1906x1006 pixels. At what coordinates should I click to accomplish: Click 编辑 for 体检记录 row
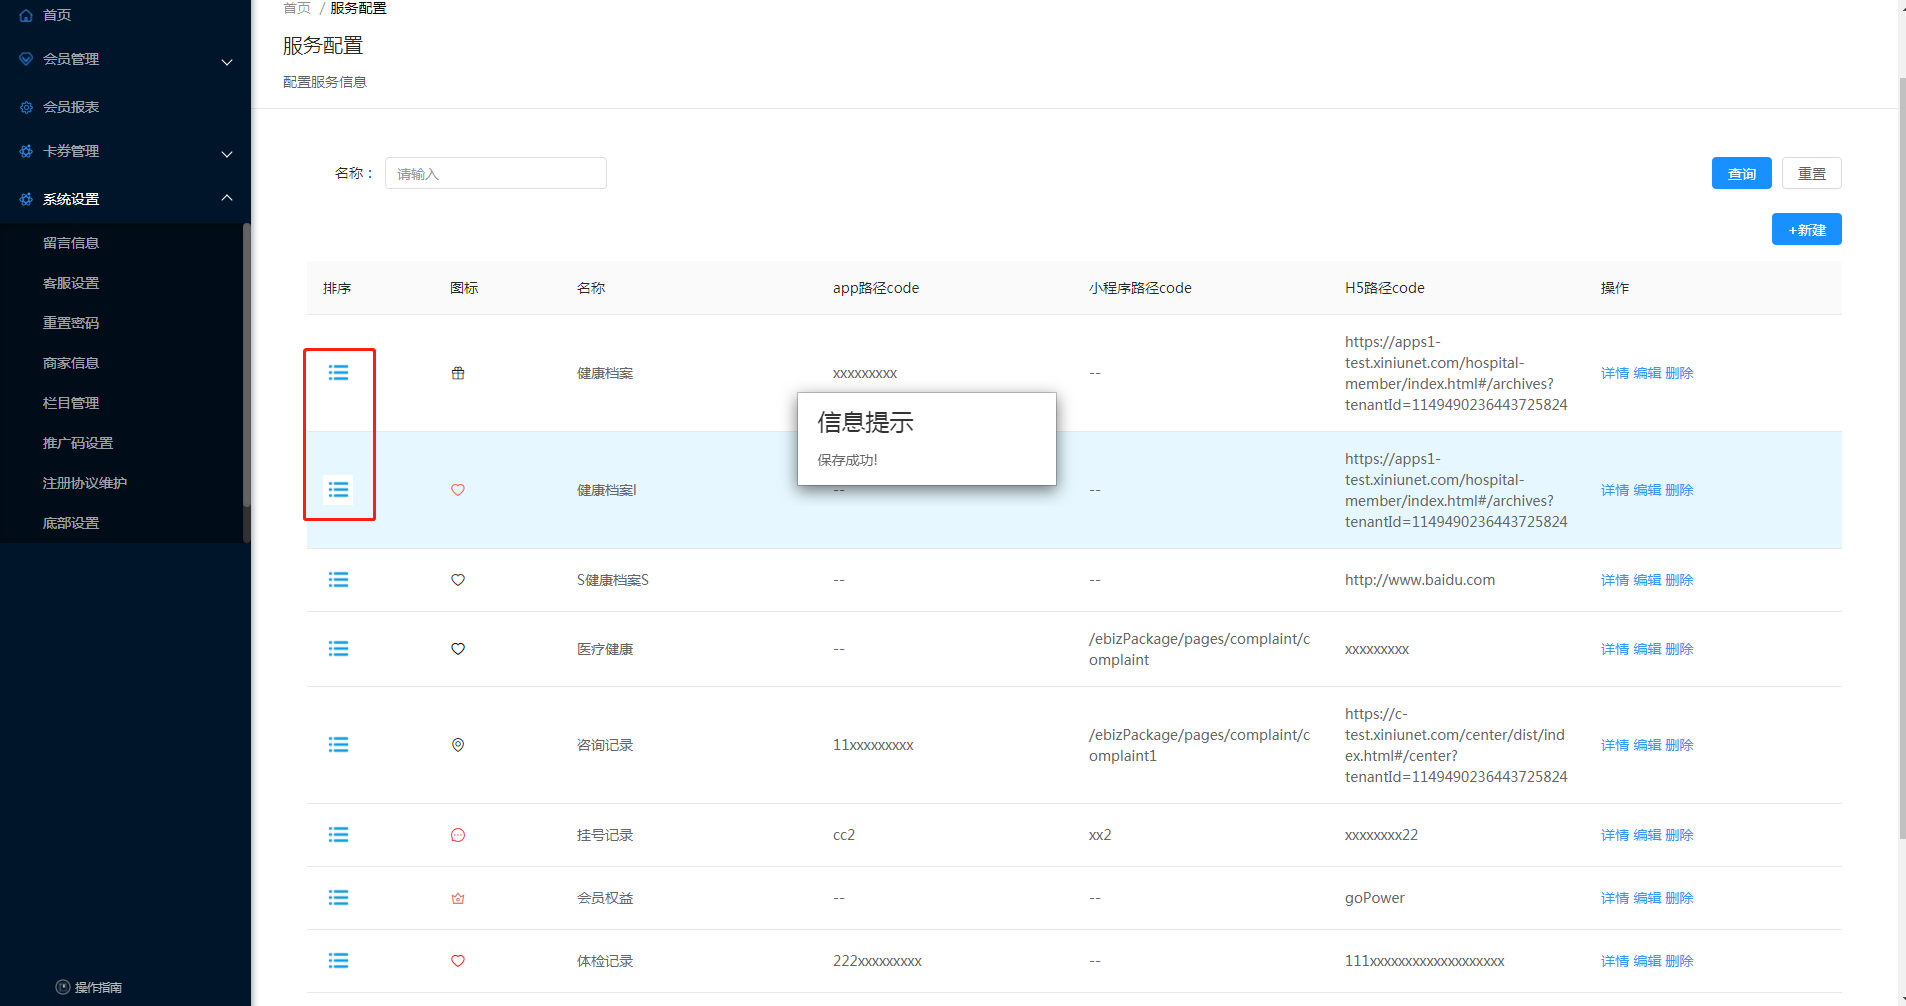click(1647, 961)
